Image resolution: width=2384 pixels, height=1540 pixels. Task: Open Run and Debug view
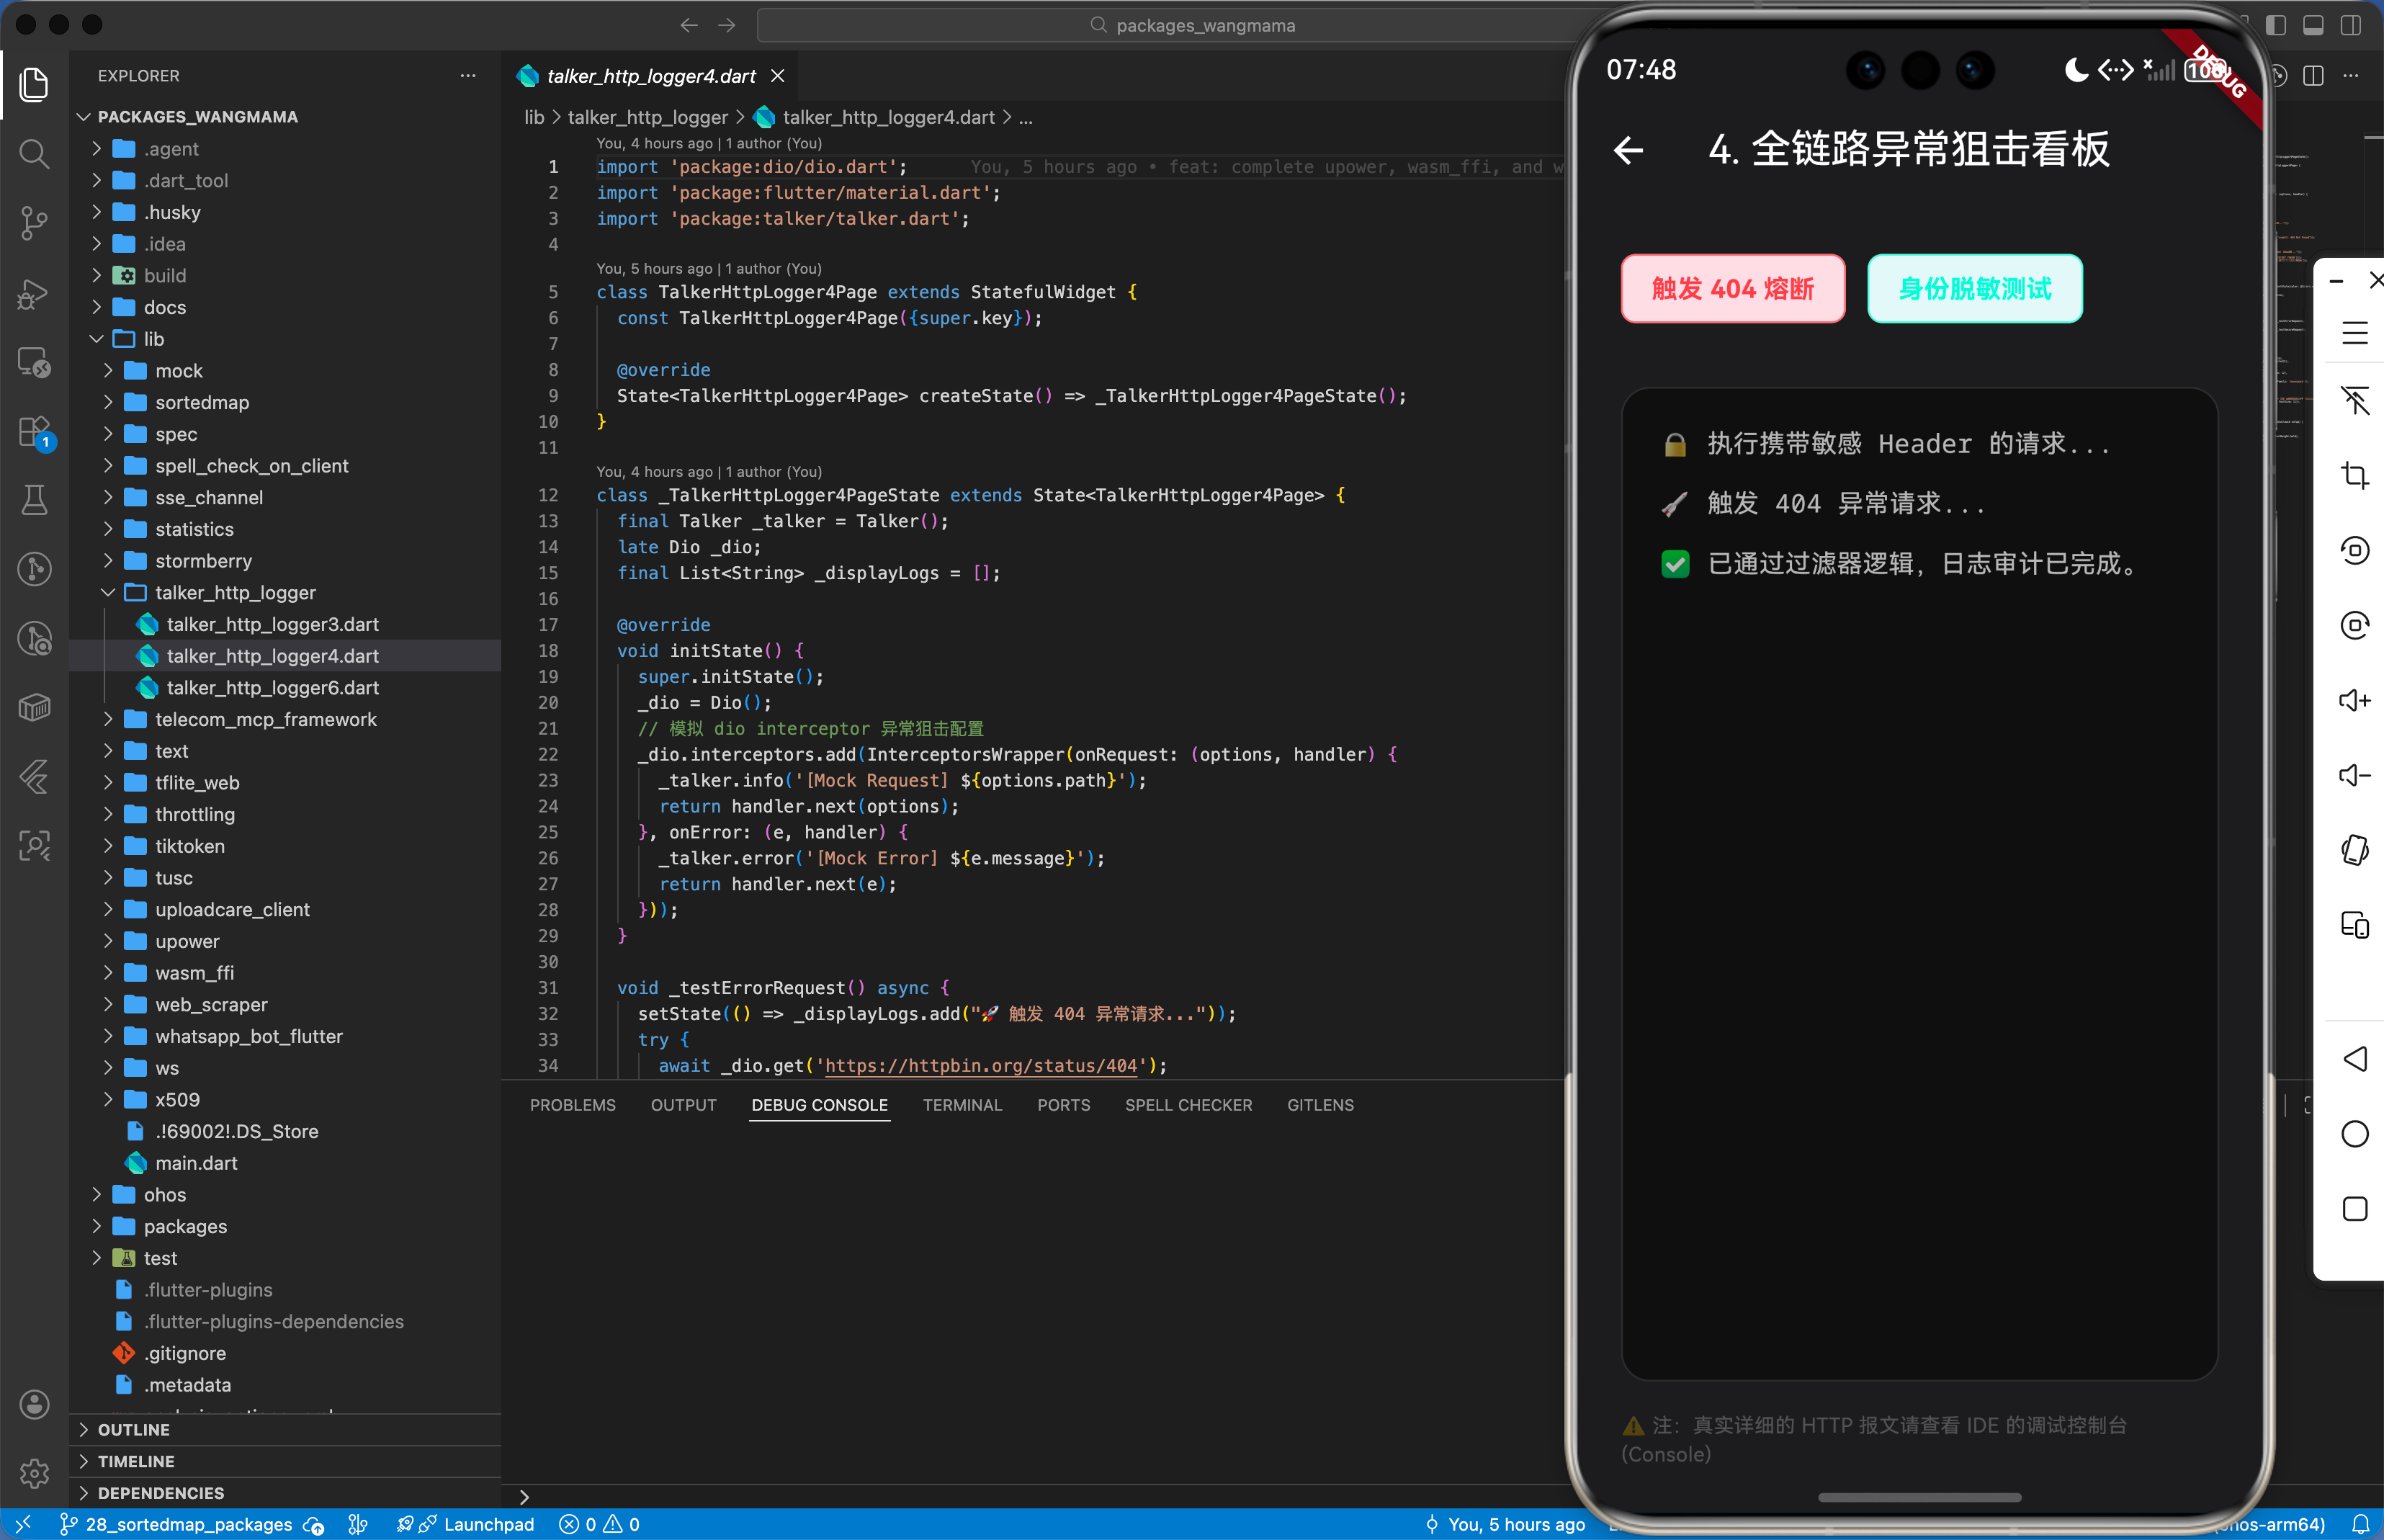(34, 292)
